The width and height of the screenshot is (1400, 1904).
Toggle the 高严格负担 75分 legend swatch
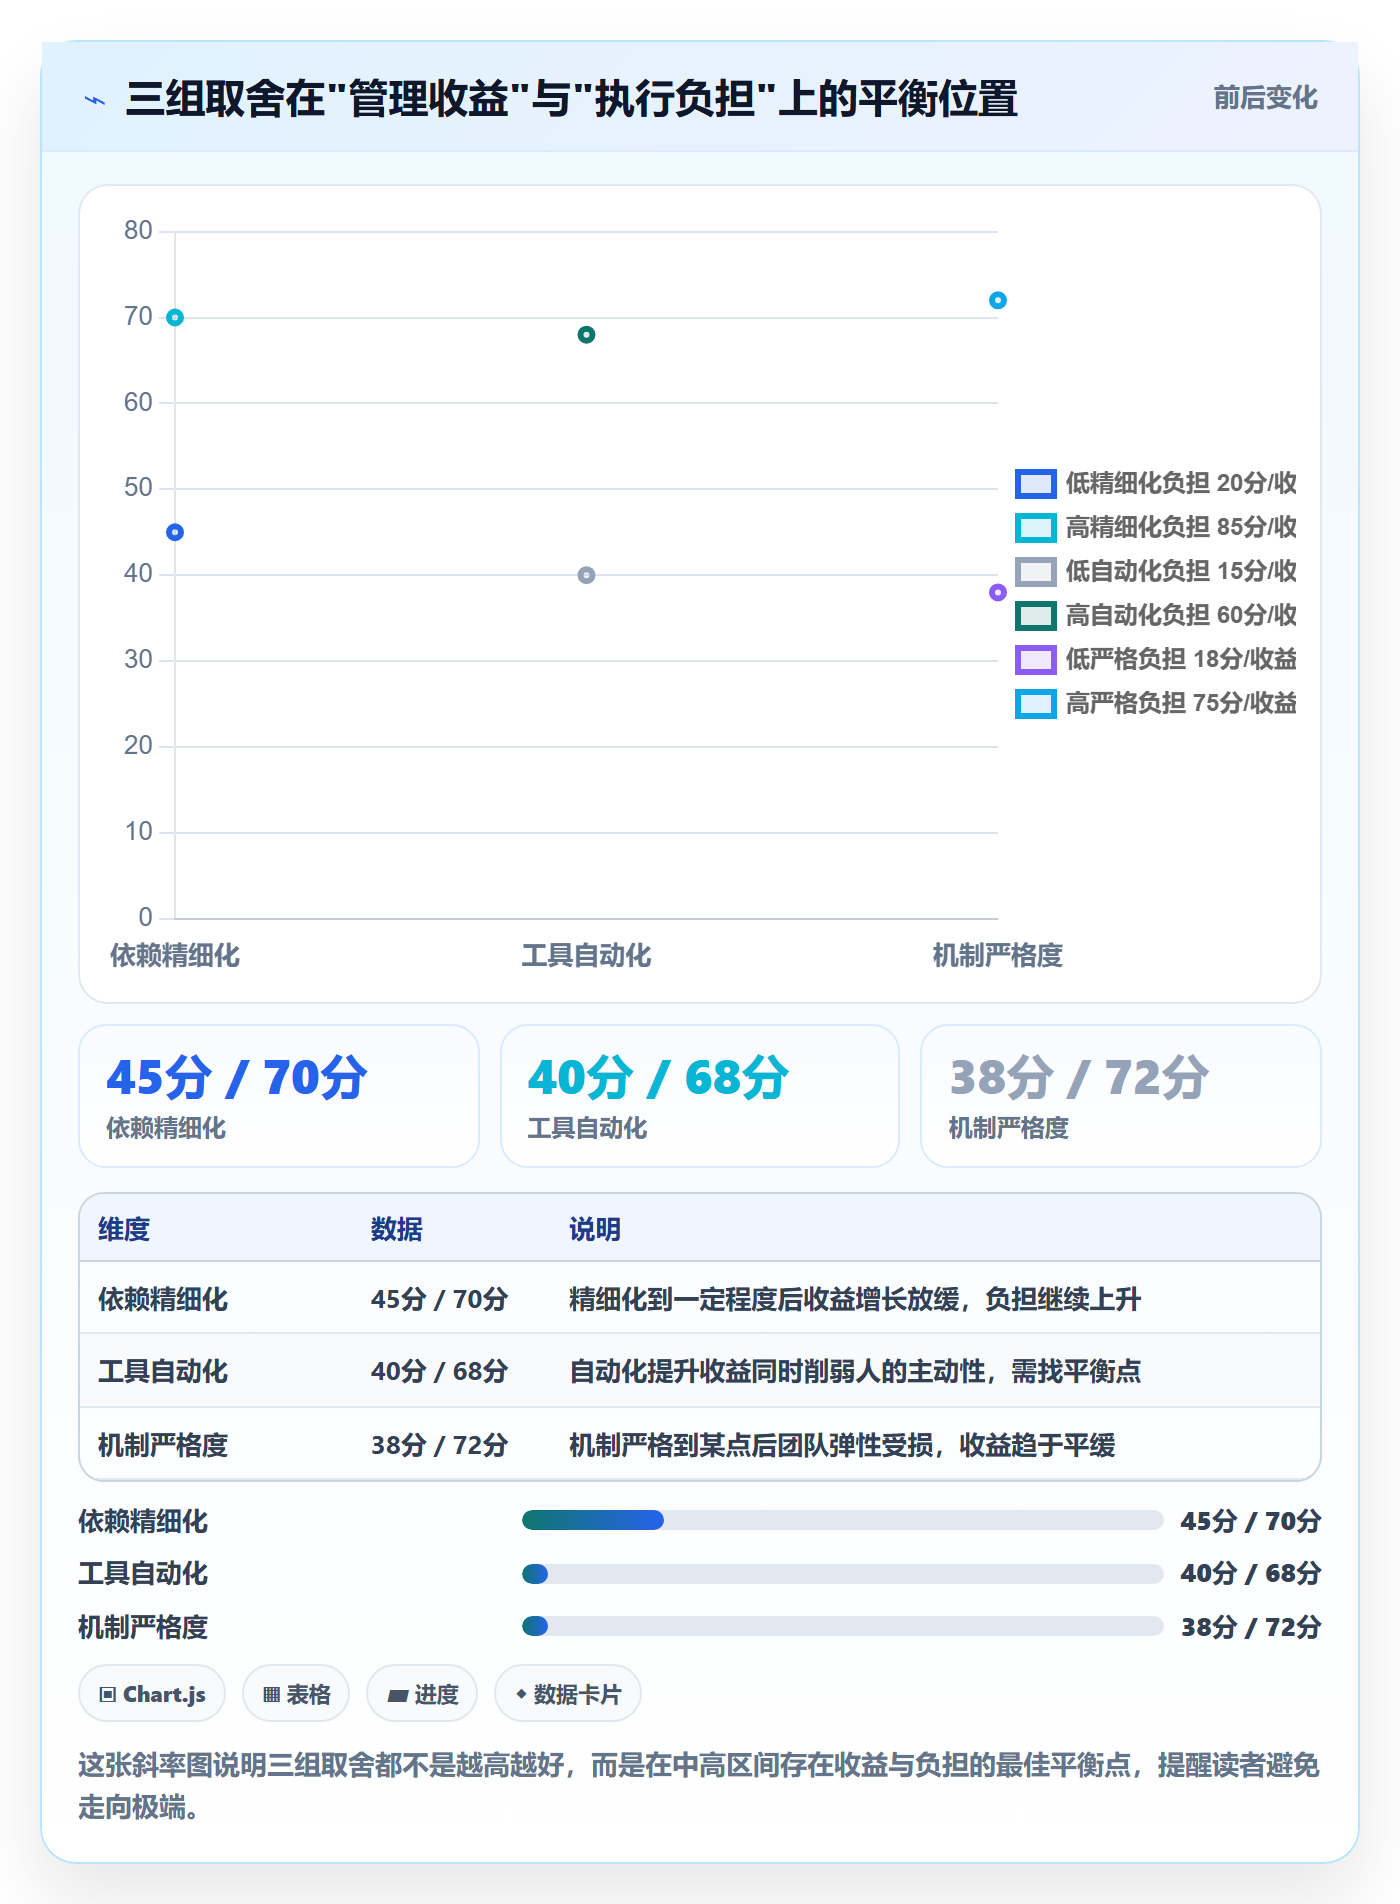(x=1035, y=704)
